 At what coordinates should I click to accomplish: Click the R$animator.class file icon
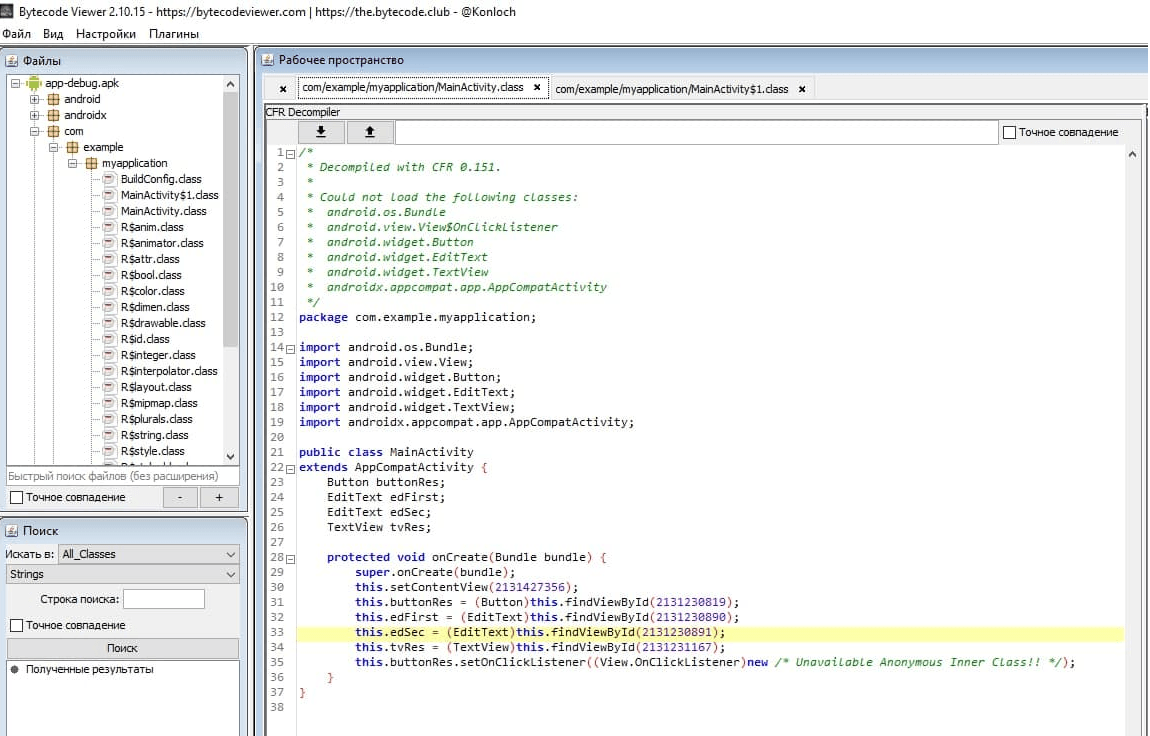(x=109, y=243)
